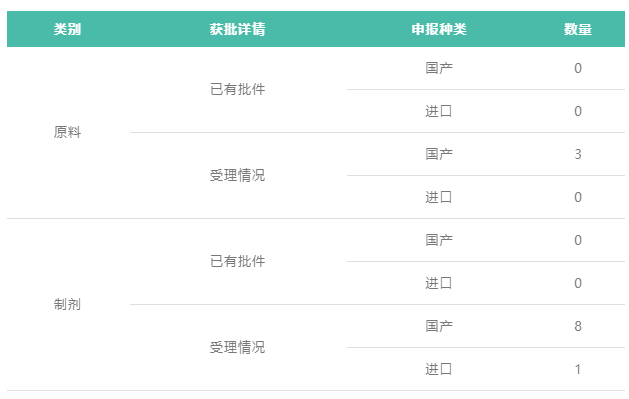Click quantity 3 for 原料 受理情况 国产
629x399 pixels.
point(578,154)
